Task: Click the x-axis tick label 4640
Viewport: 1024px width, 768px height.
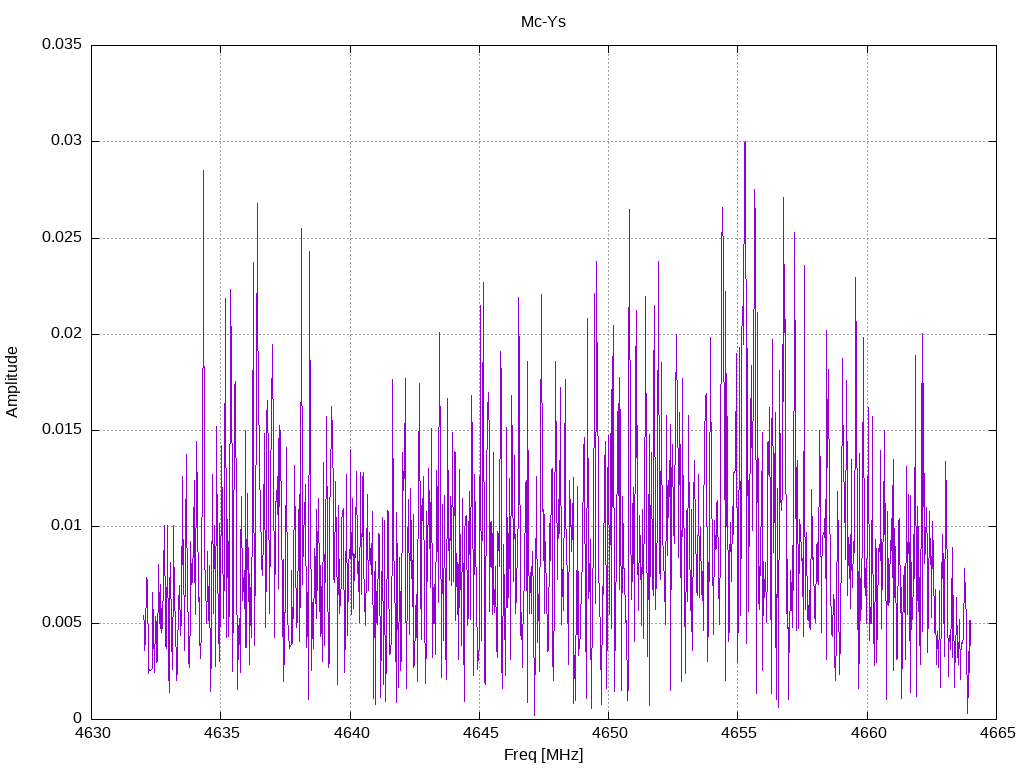Action: point(350,733)
